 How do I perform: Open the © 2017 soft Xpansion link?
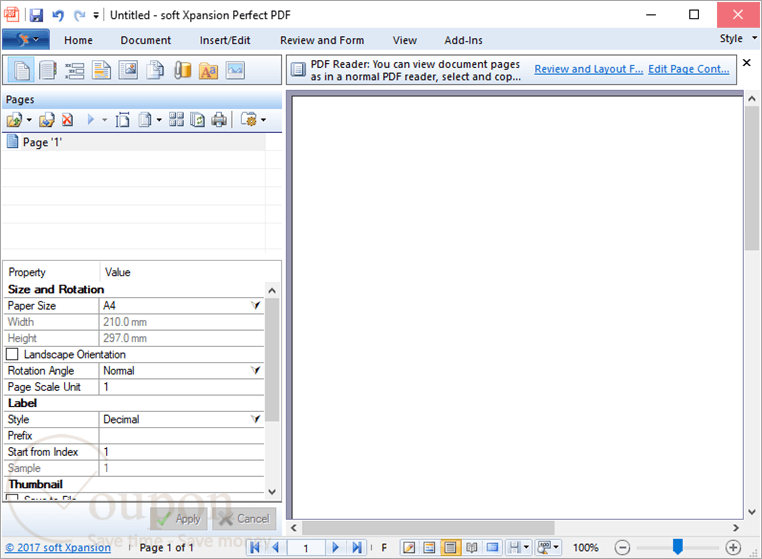point(58,548)
